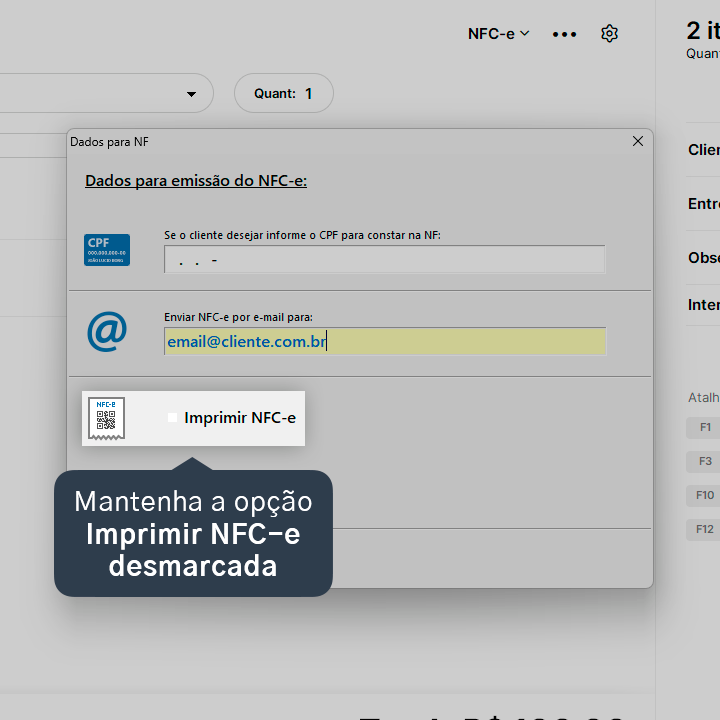Expand the product search combo box arrow

pyautogui.click(x=191, y=94)
